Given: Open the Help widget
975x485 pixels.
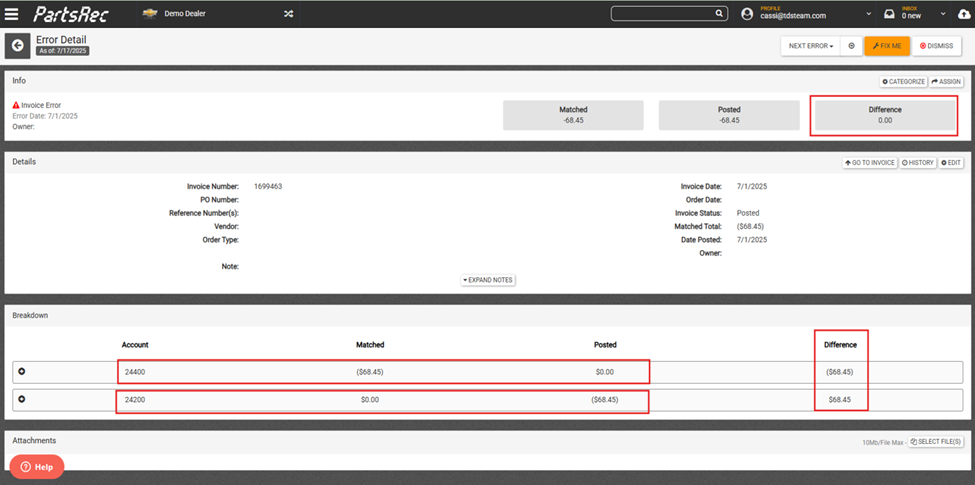Looking at the screenshot, I should [37, 467].
